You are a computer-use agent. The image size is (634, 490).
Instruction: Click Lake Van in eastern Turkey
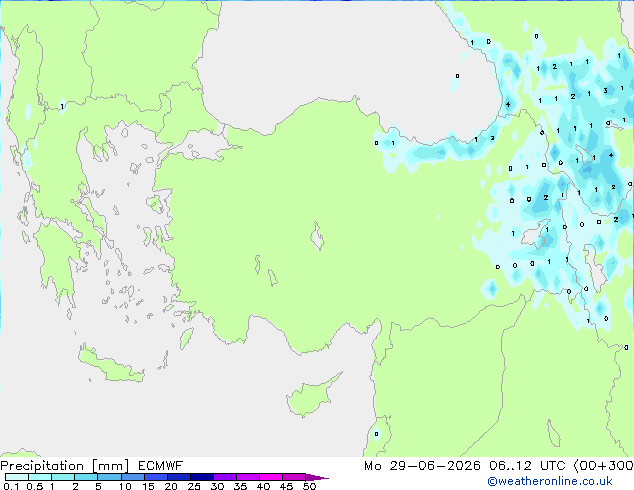point(536,233)
